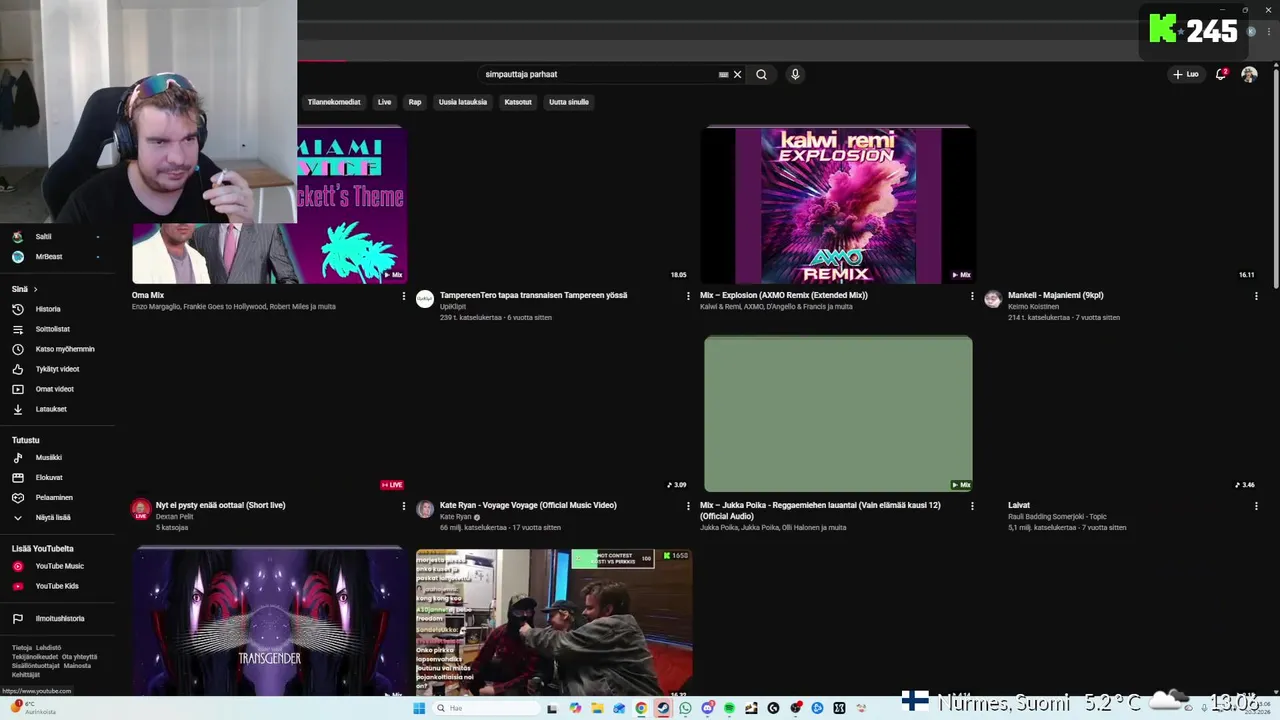Click Rauli Badding Somerjoki - Topic channel
The image size is (1280, 720).
coord(1057,516)
